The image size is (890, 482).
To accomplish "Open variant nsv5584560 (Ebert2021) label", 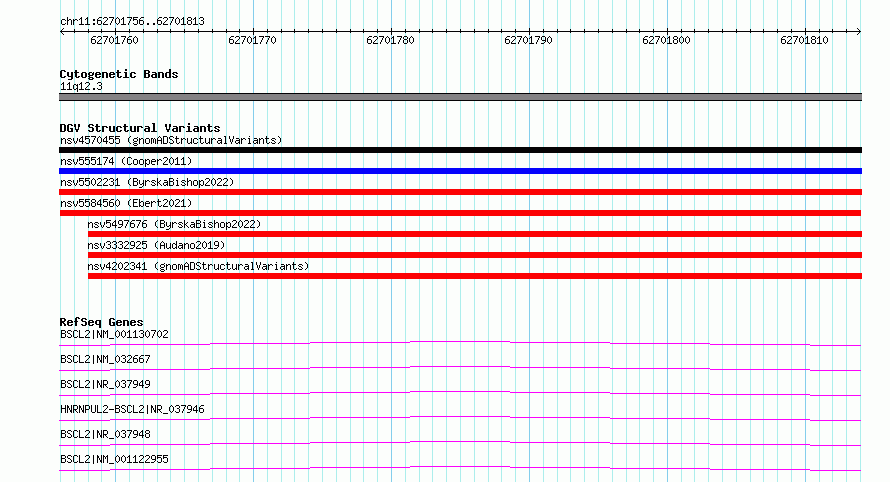I will tap(126, 203).
